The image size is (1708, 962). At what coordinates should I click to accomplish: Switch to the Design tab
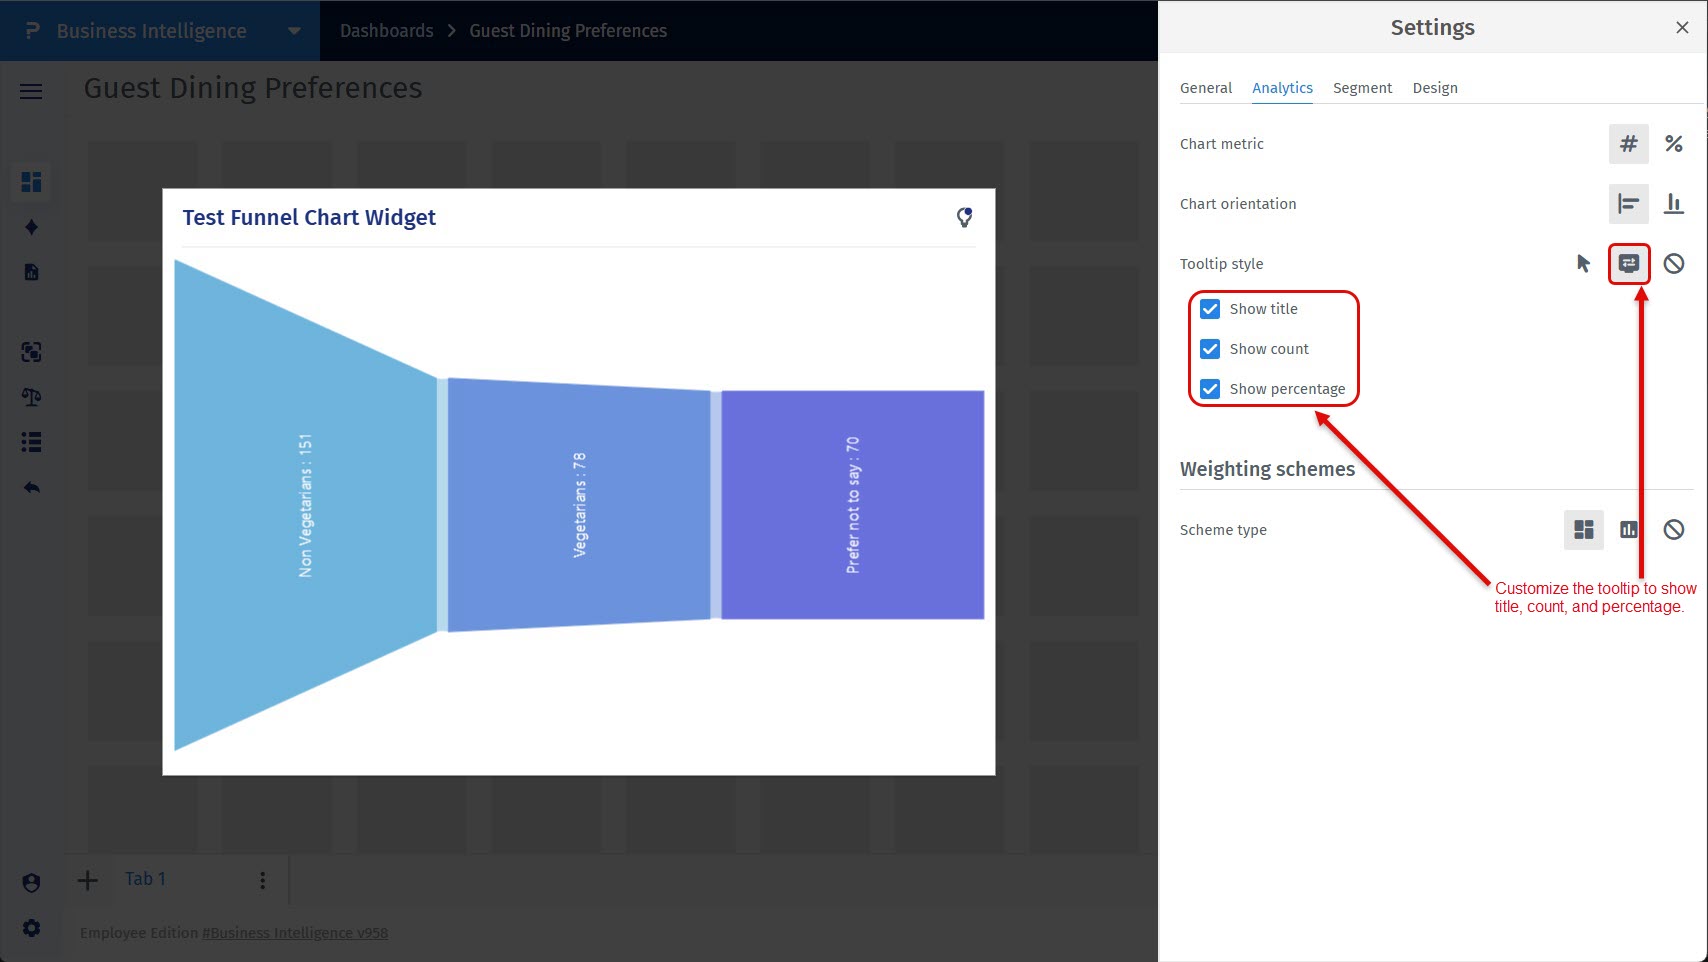click(1435, 88)
